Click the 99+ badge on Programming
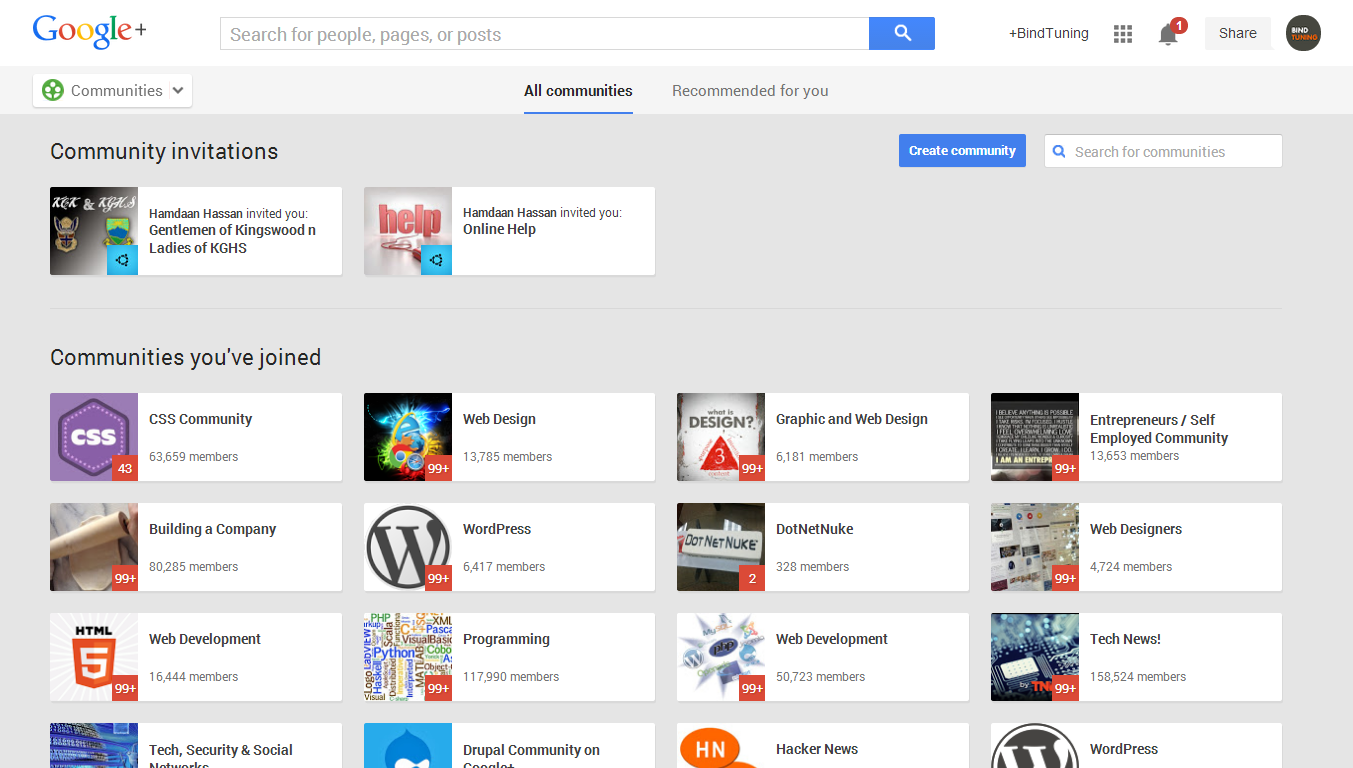This screenshot has width=1353, height=768. click(438, 688)
